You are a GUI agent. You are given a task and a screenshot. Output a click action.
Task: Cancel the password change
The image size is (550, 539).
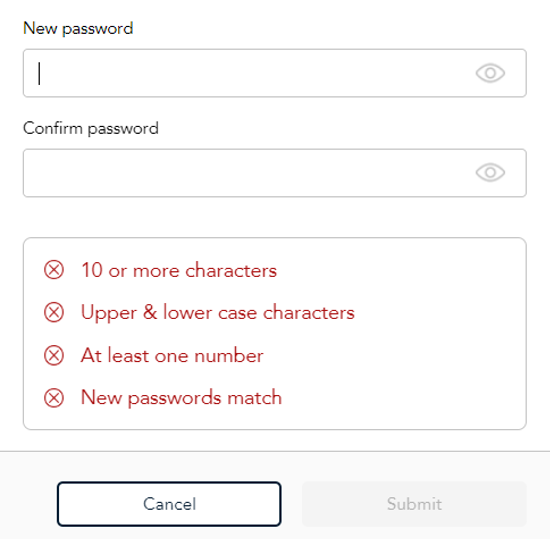pos(169,504)
